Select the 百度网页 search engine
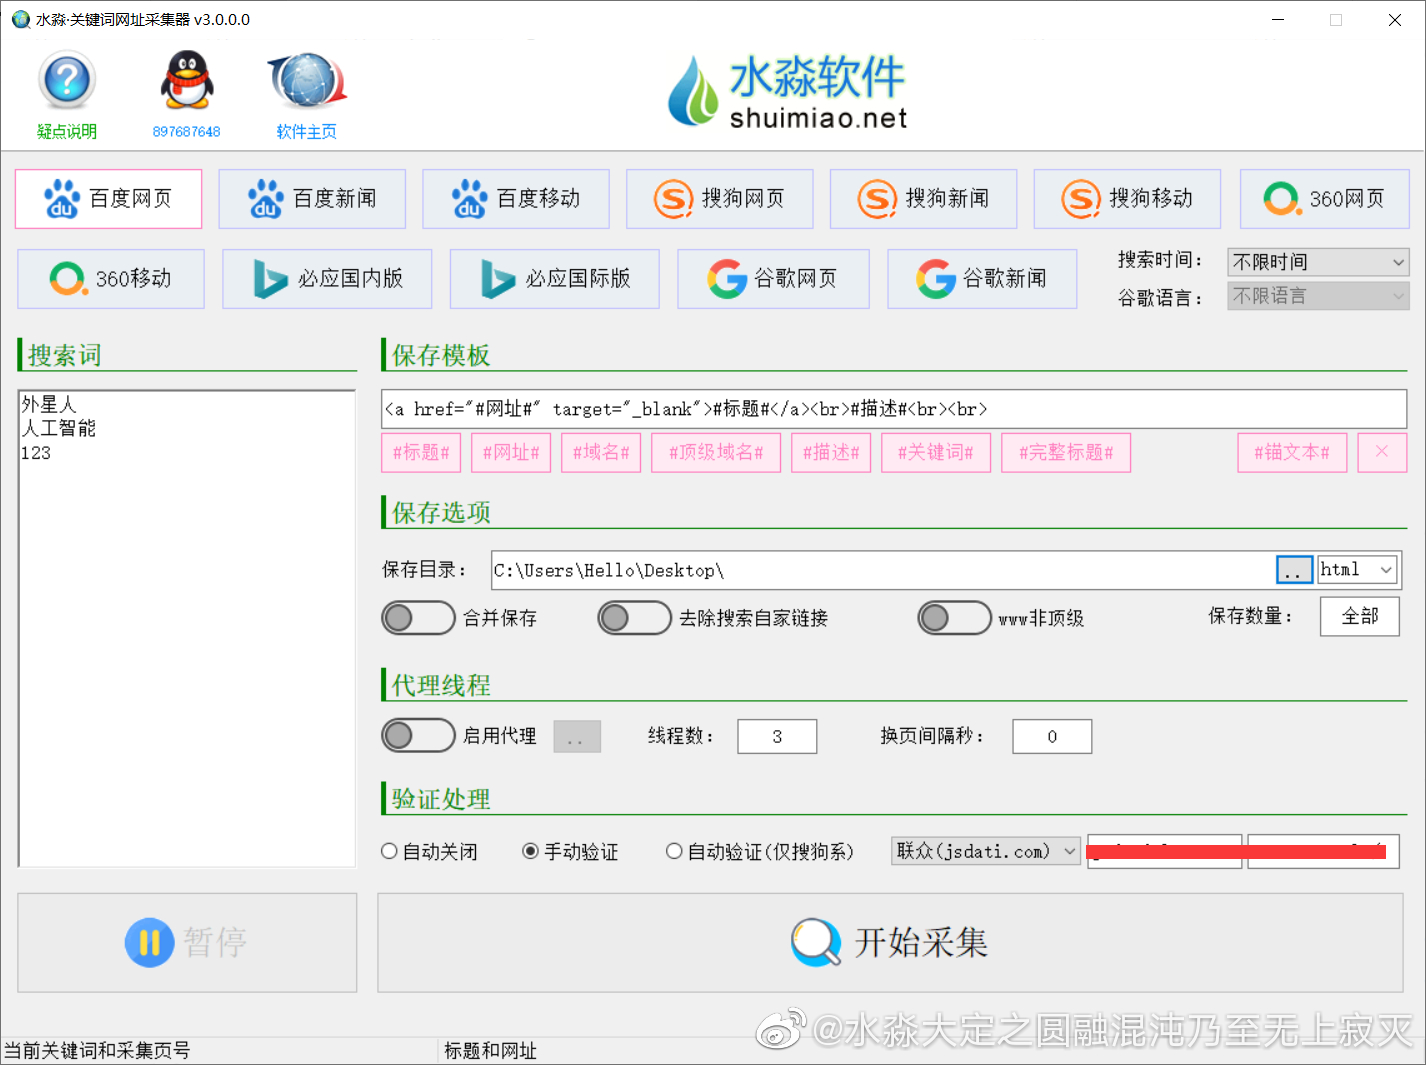The width and height of the screenshot is (1426, 1065). [108, 199]
